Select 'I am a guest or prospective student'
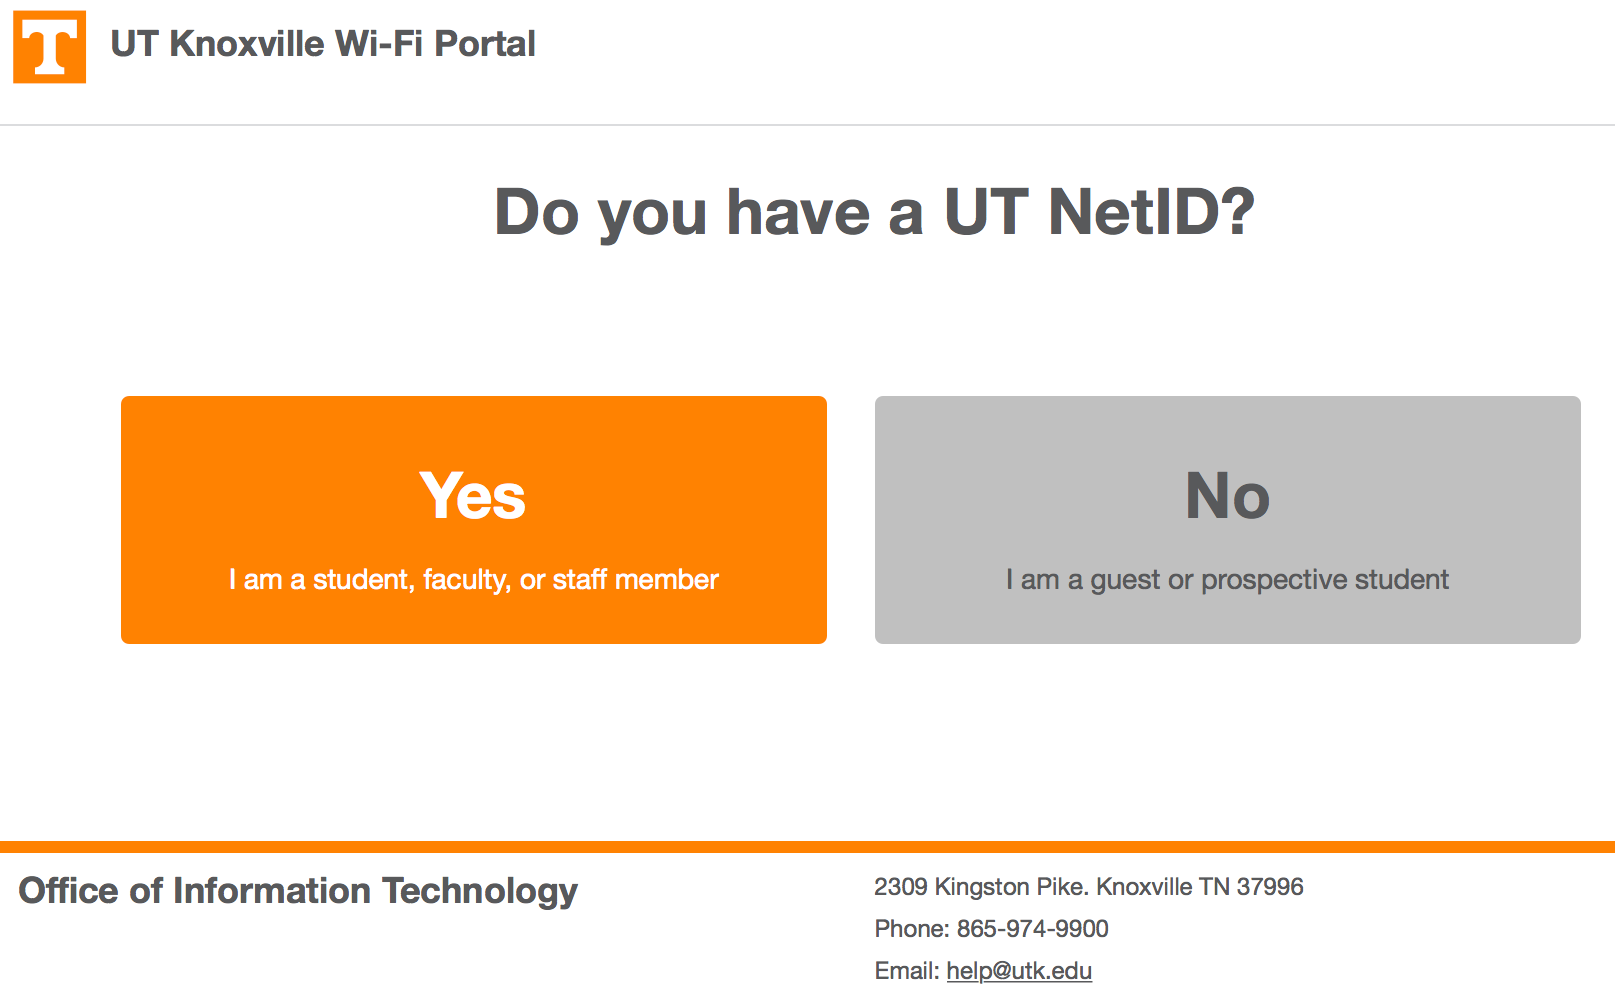The height and width of the screenshot is (988, 1615). click(1227, 580)
